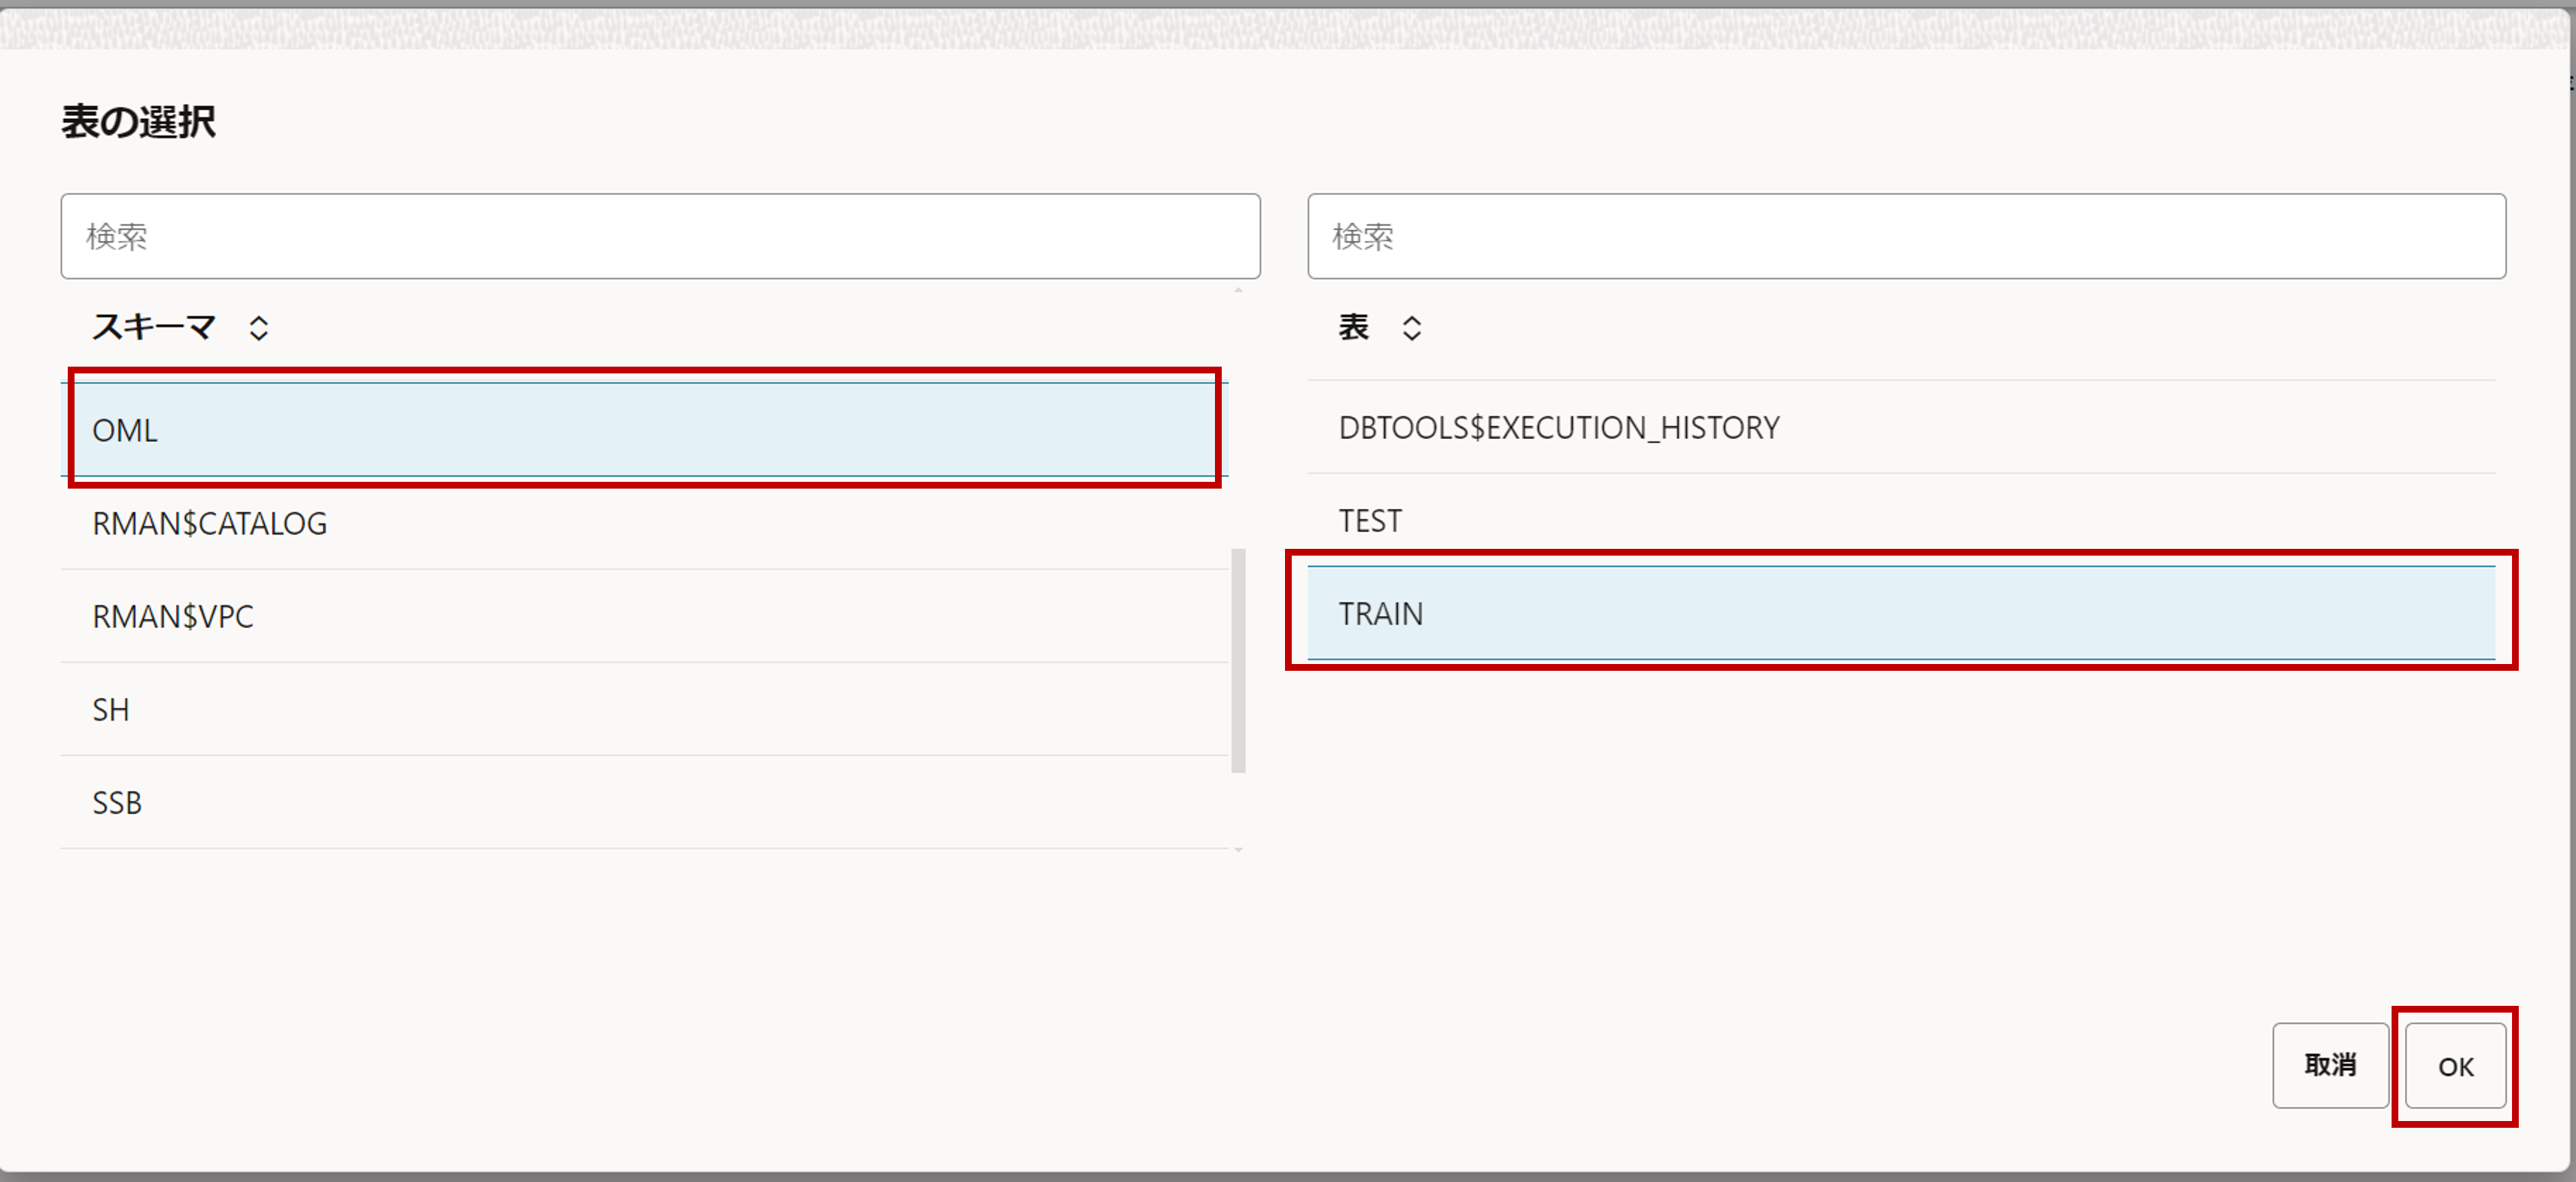Click the schema list scrollbar thumb
The height and width of the screenshot is (1182, 2576).
coord(1238,660)
